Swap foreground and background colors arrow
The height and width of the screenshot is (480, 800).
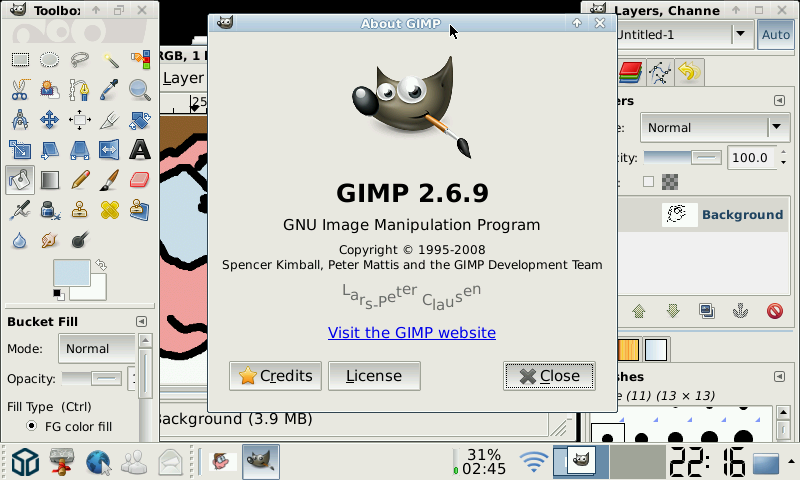101,265
